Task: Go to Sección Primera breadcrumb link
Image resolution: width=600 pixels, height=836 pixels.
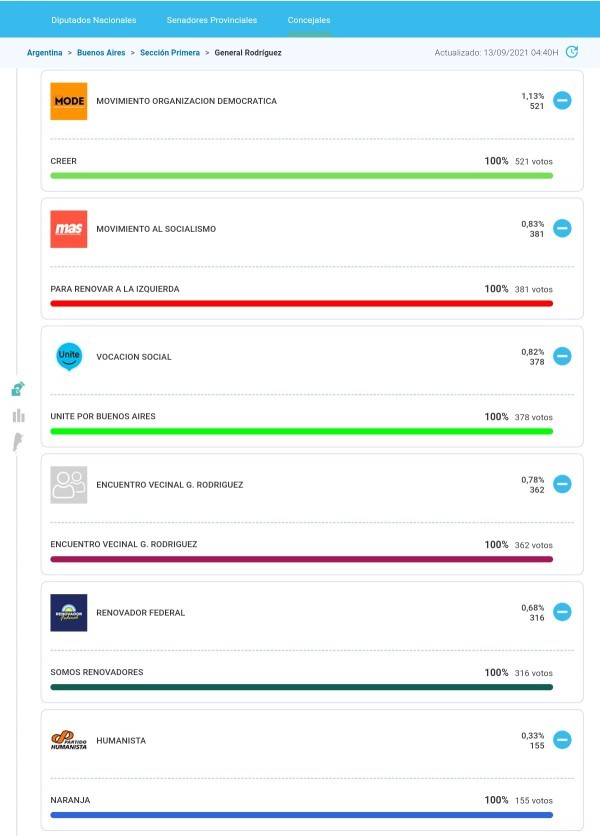Action: click(170, 52)
